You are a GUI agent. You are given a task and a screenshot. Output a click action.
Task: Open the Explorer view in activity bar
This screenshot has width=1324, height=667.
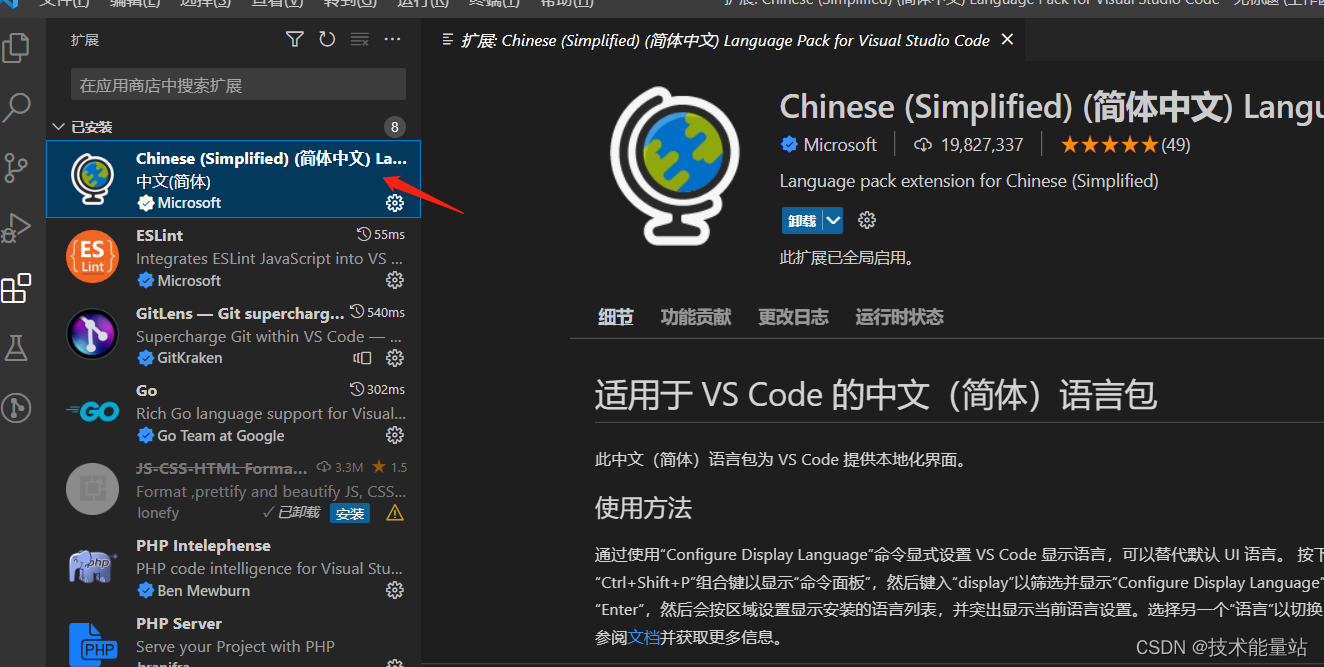(16, 47)
